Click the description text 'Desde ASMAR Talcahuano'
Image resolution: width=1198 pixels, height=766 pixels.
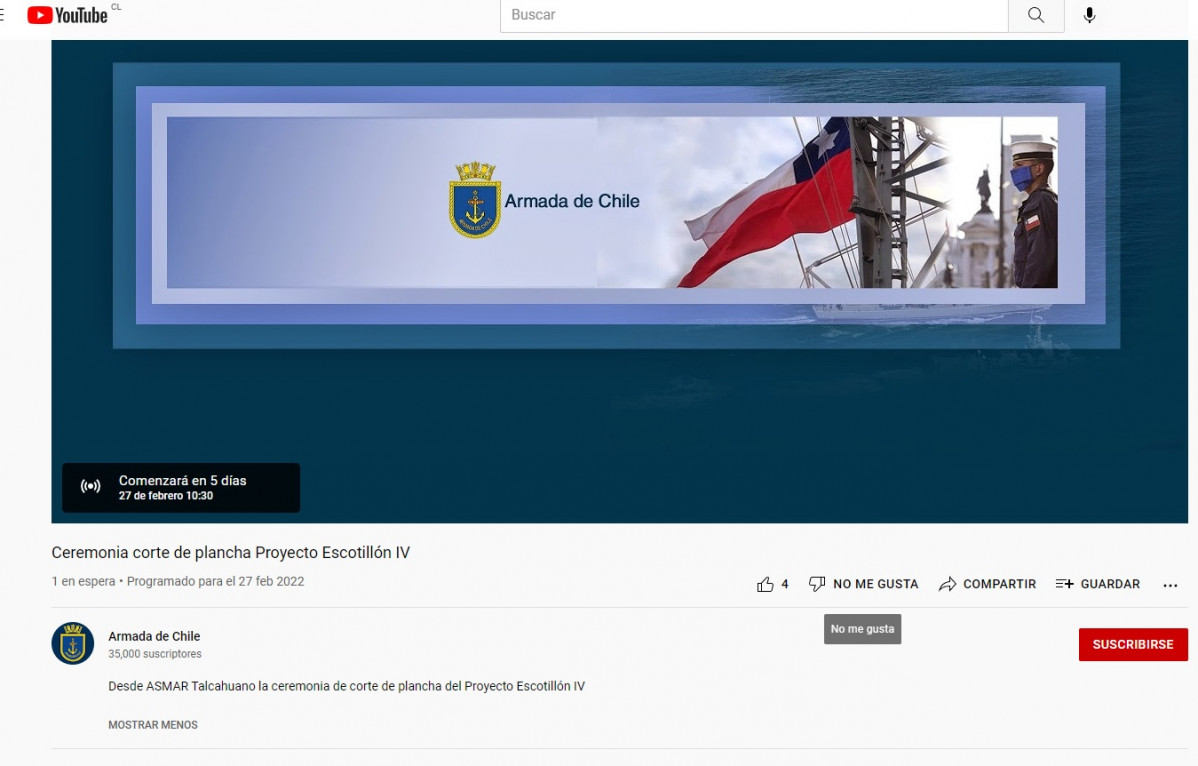182,686
